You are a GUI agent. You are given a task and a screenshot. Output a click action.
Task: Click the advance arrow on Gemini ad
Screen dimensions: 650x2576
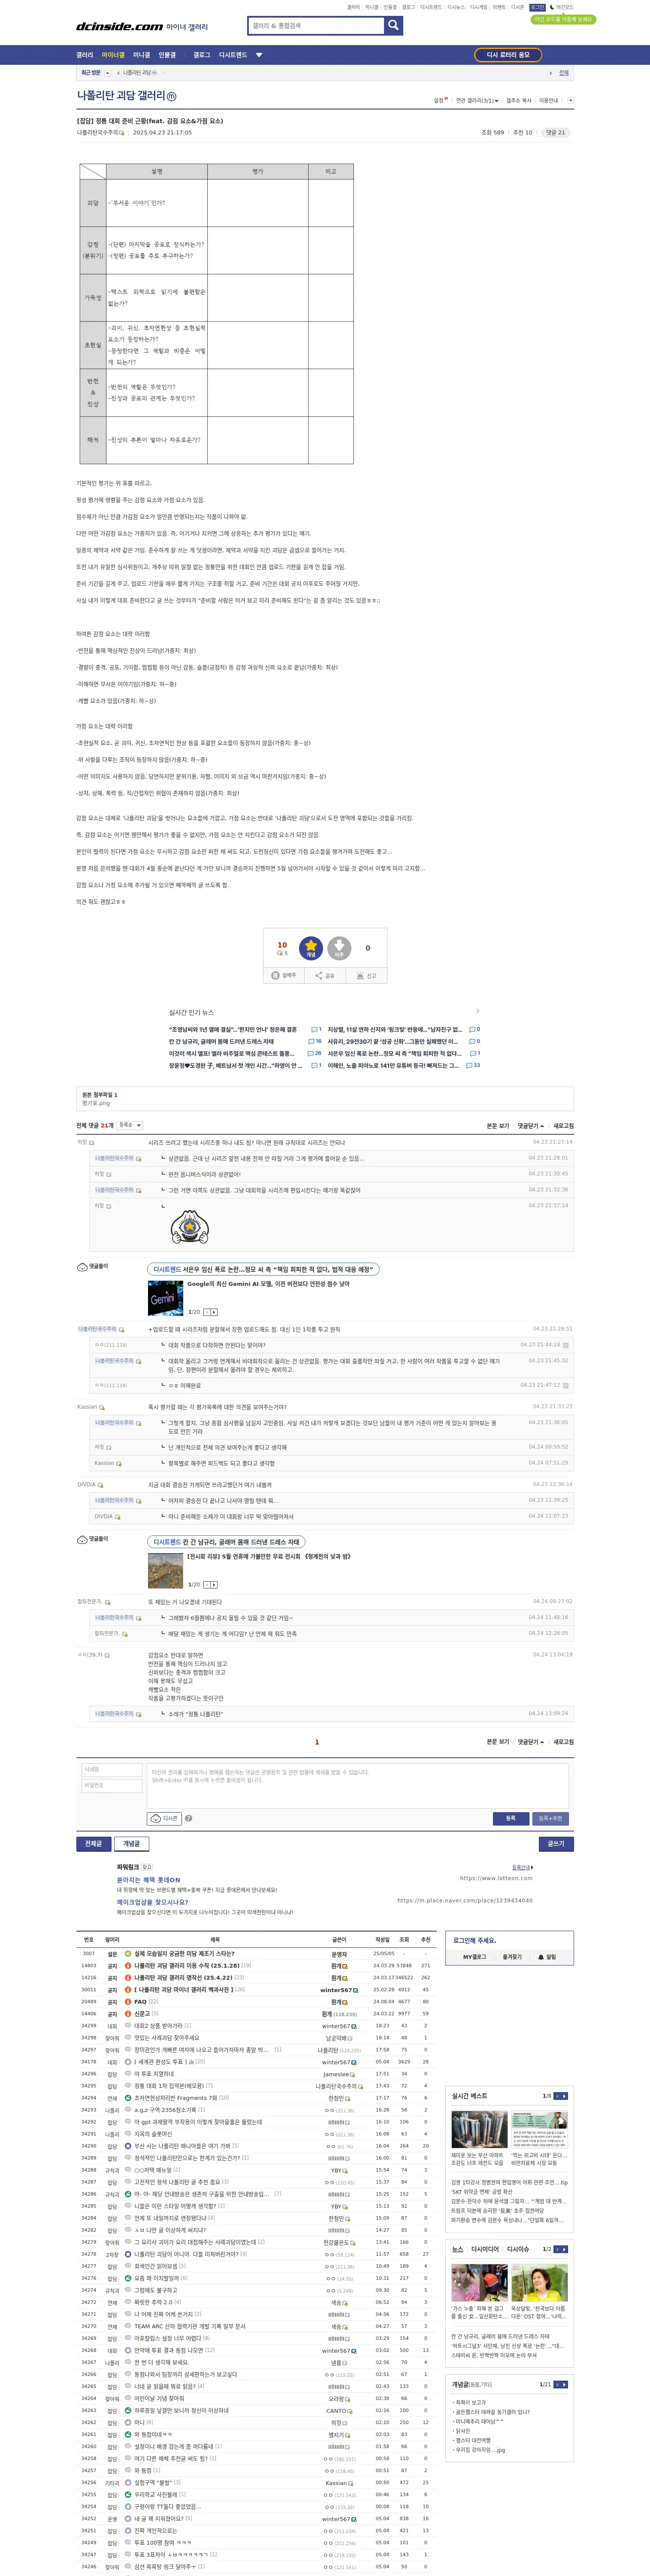[x=214, y=1311]
